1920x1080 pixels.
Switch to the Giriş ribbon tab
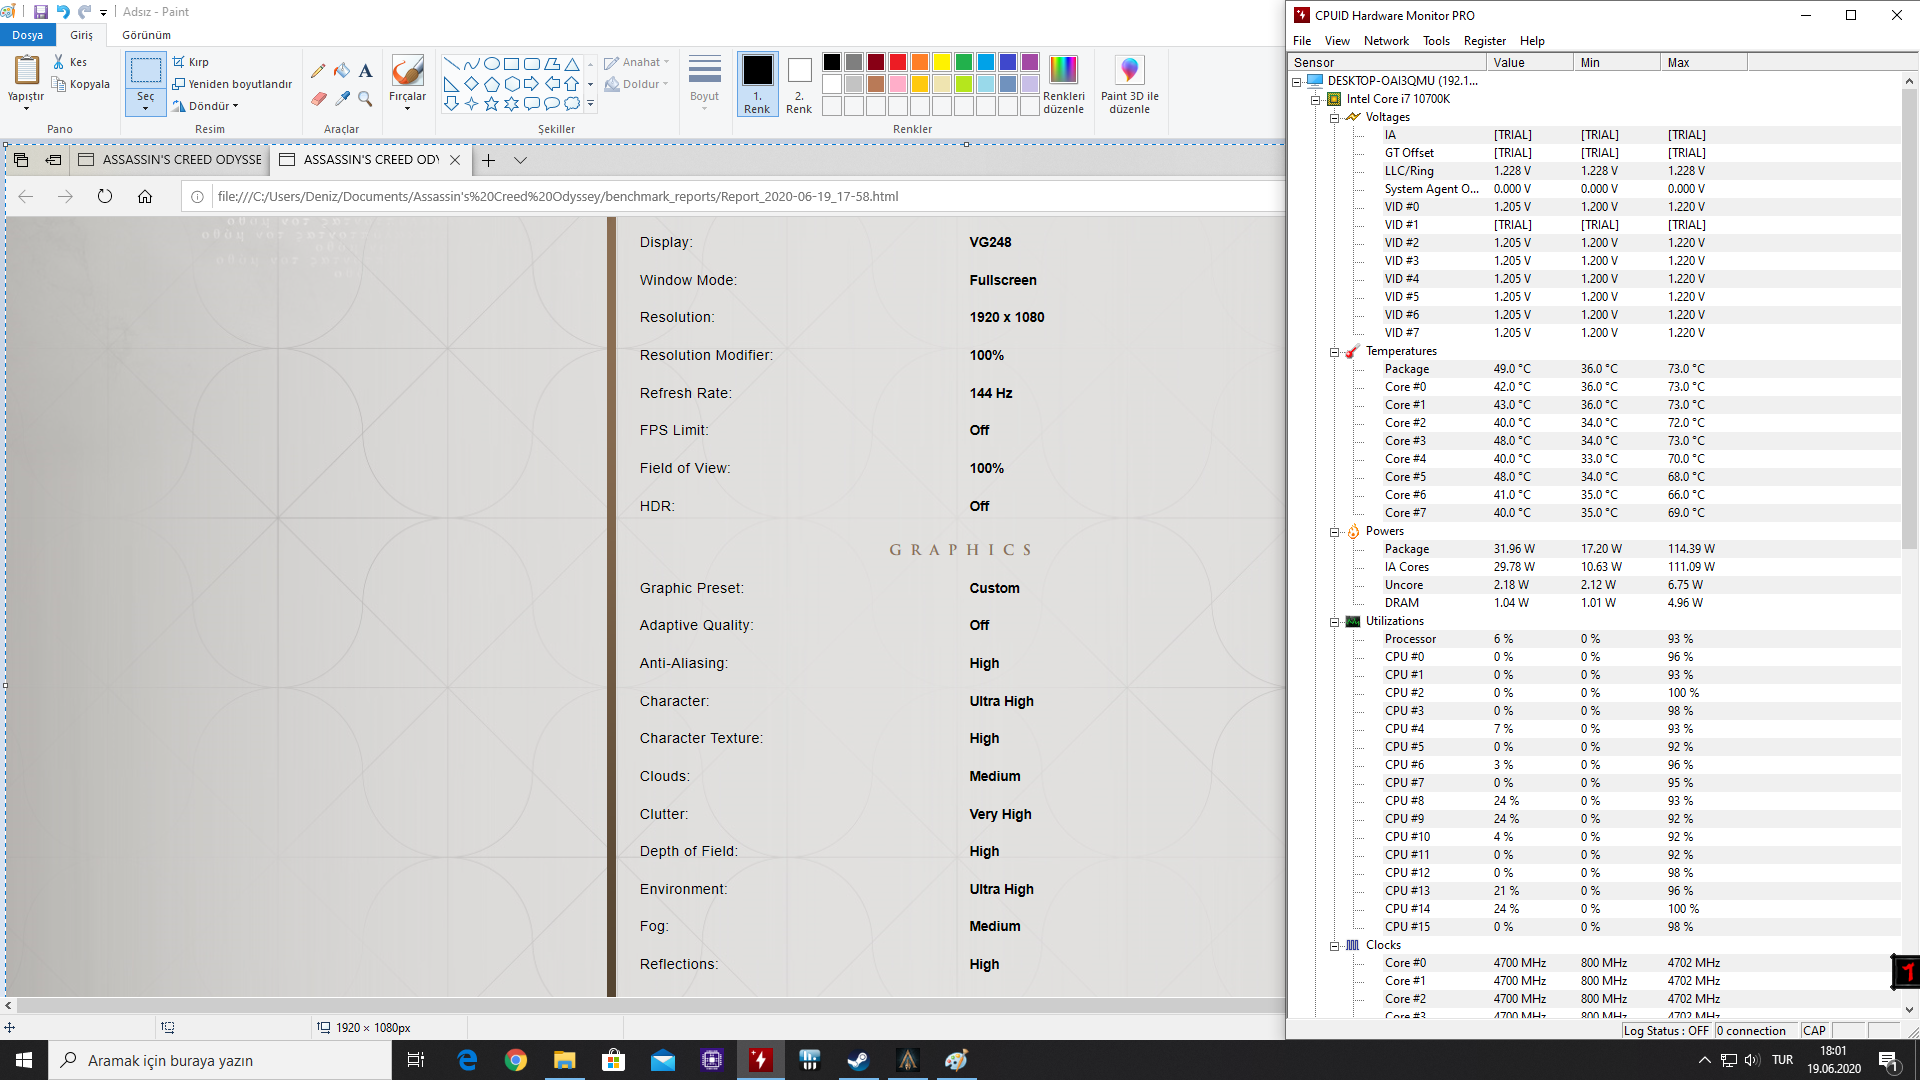pyautogui.click(x=81, y=35)
